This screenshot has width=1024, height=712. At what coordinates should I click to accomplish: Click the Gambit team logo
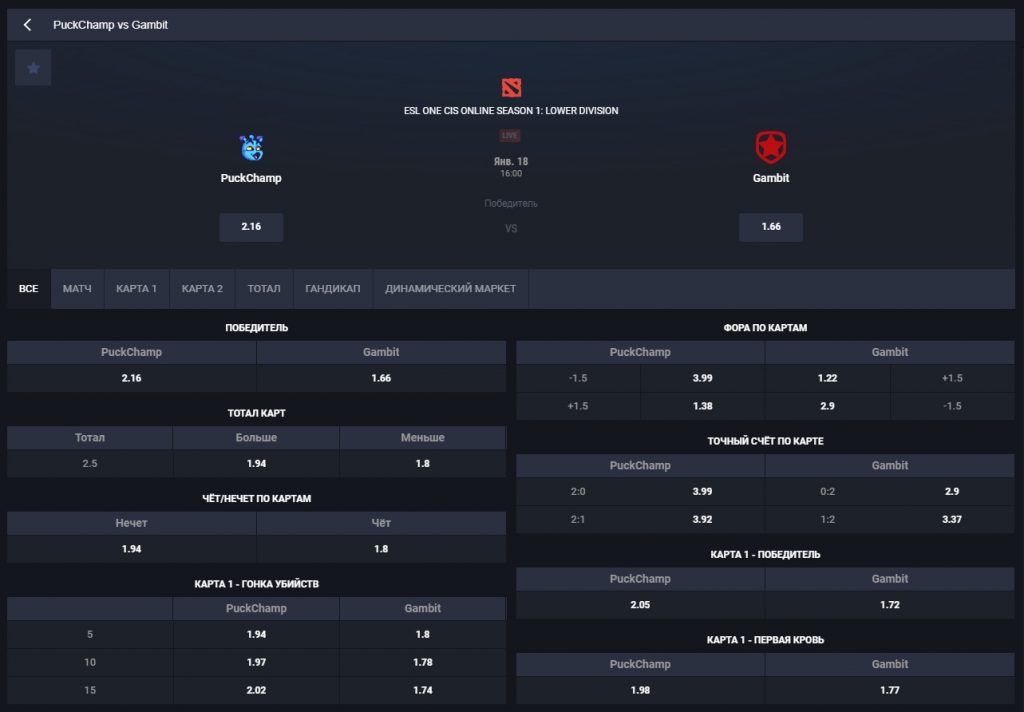pos(771,146)
